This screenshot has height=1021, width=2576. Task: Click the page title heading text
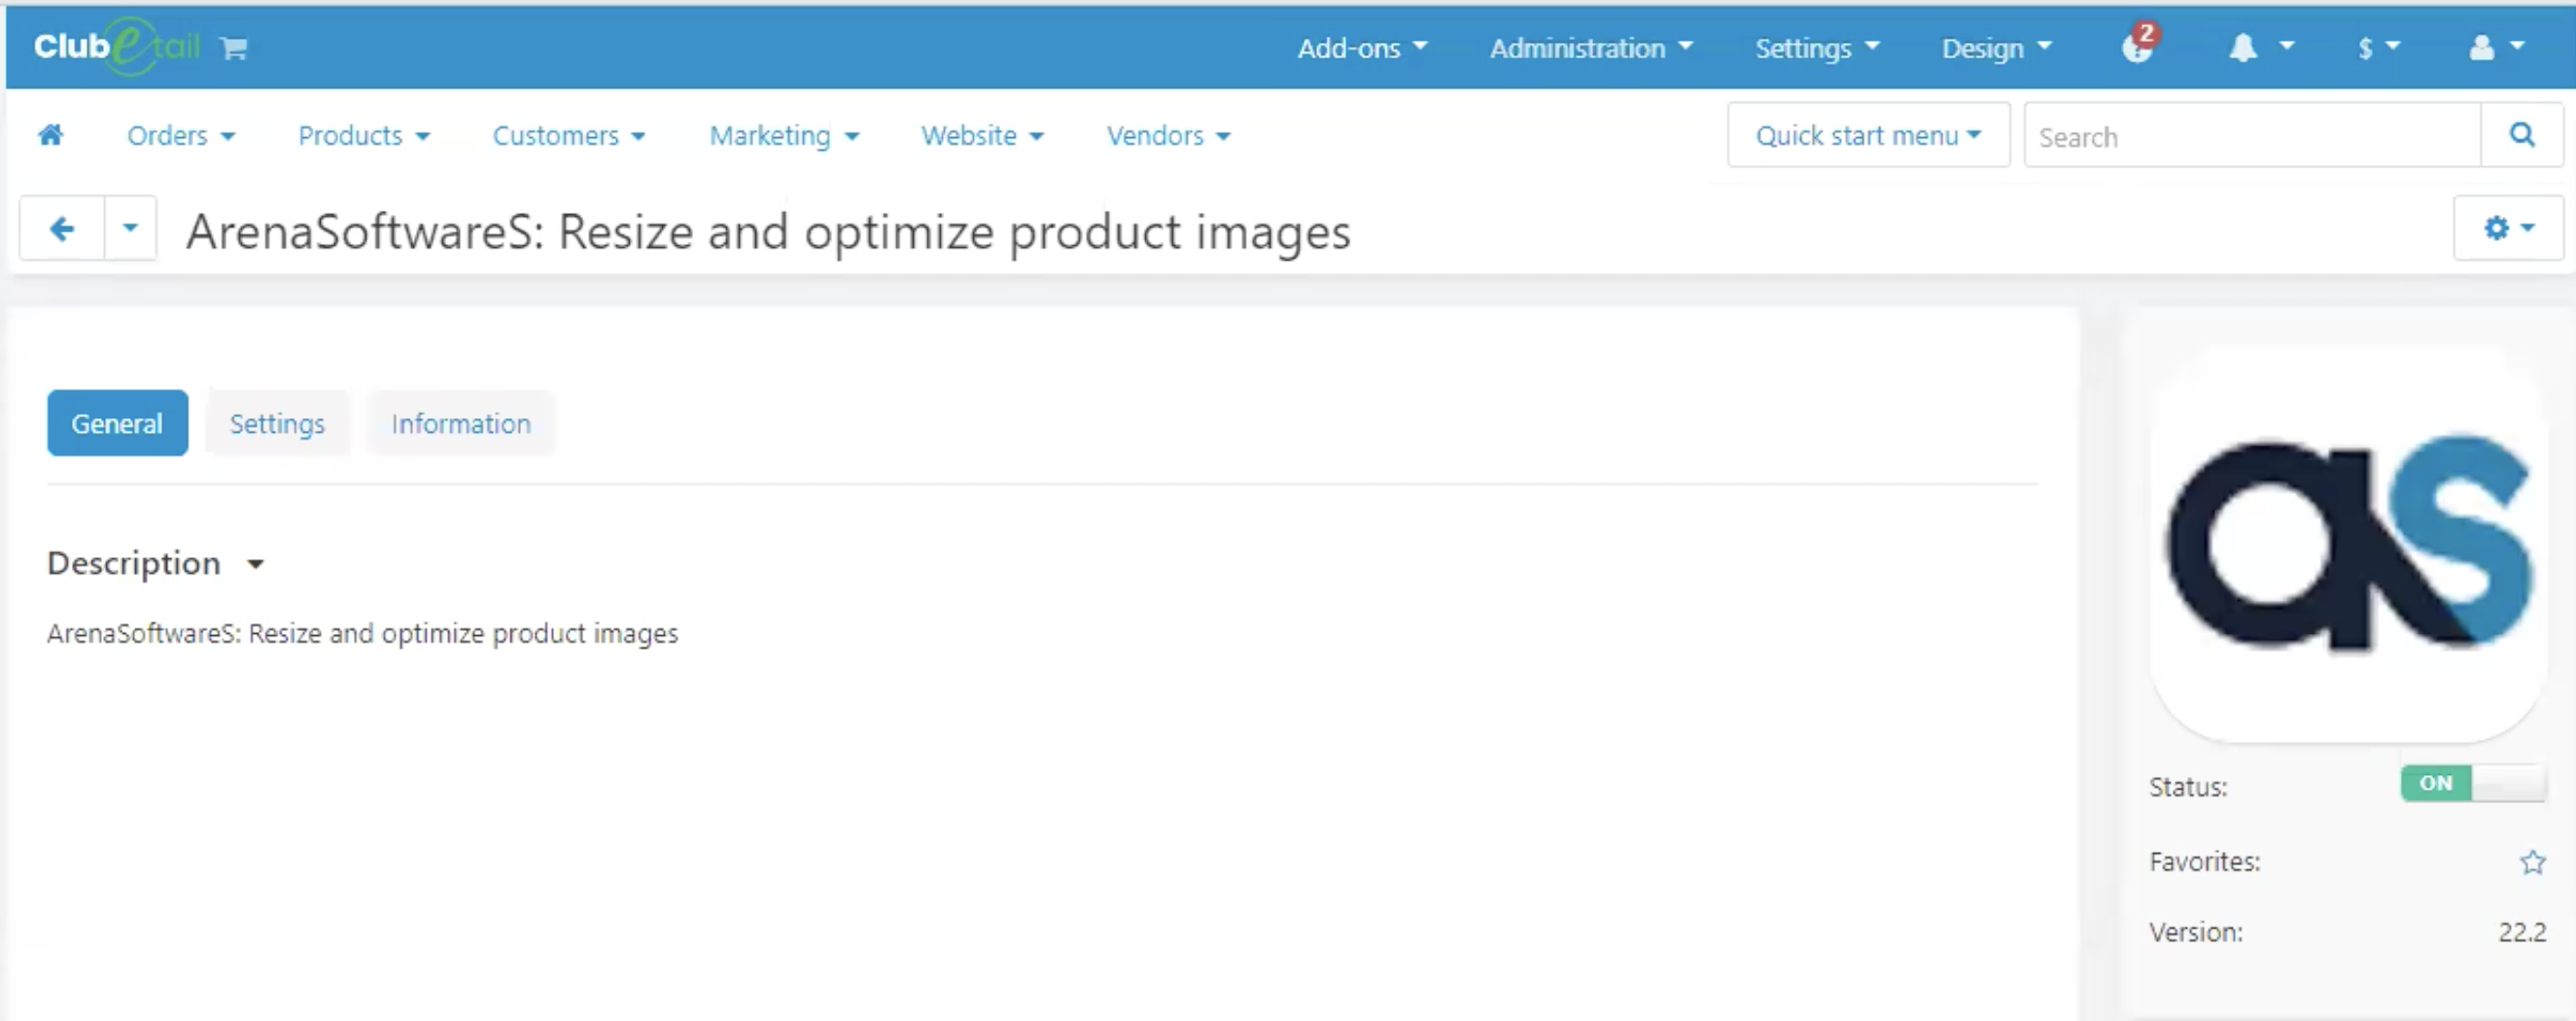click(768, 232)
